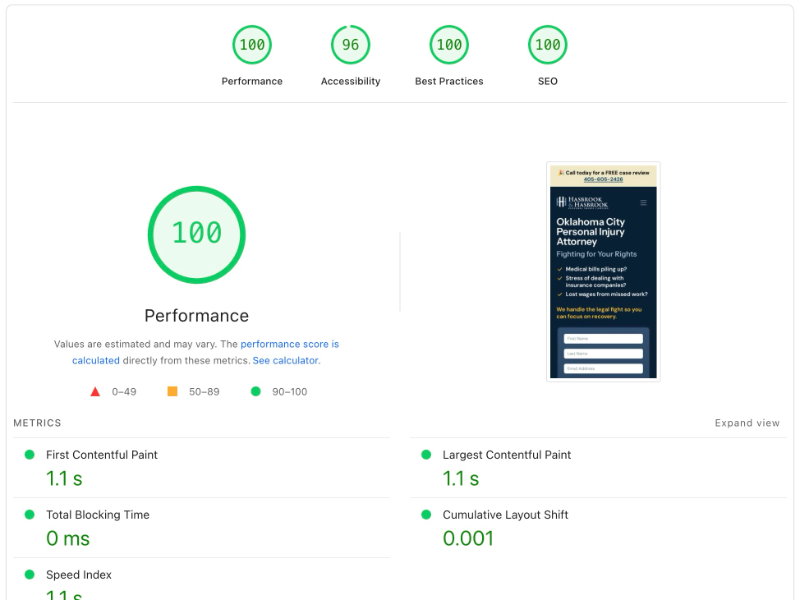Click the Cumulative Layout Shift metric label
The height and width of the screenshot is (600, 800).
pyautogui.click(x=505, y=515)
